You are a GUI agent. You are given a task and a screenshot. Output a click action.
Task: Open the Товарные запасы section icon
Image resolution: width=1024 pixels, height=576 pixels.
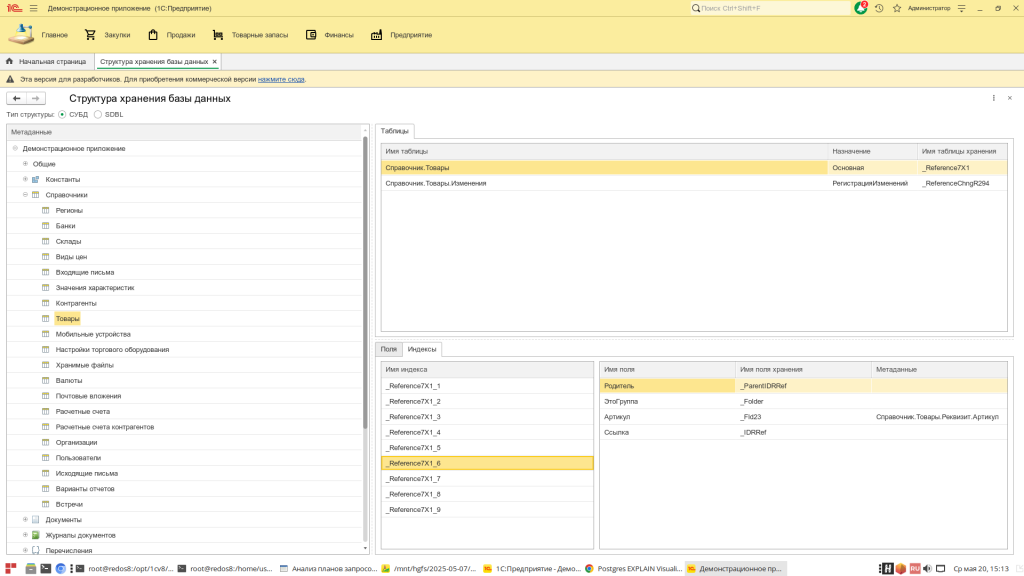pyautogui.click(x=217, y=35)
